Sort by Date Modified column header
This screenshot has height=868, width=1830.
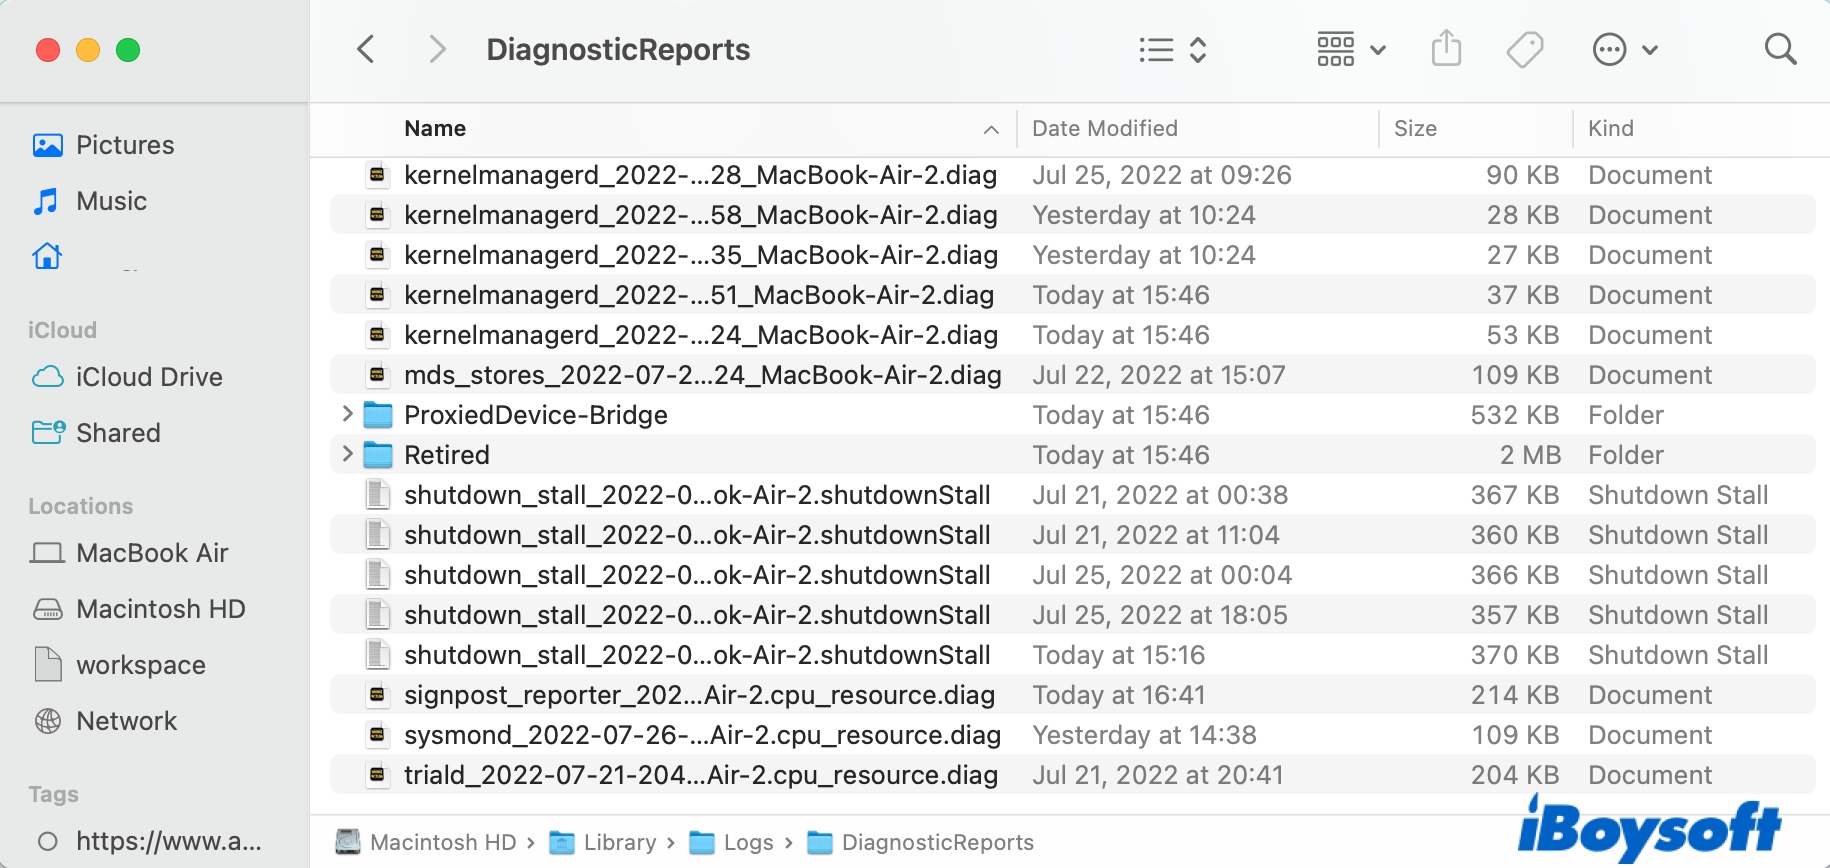(x=1104, y=129)
